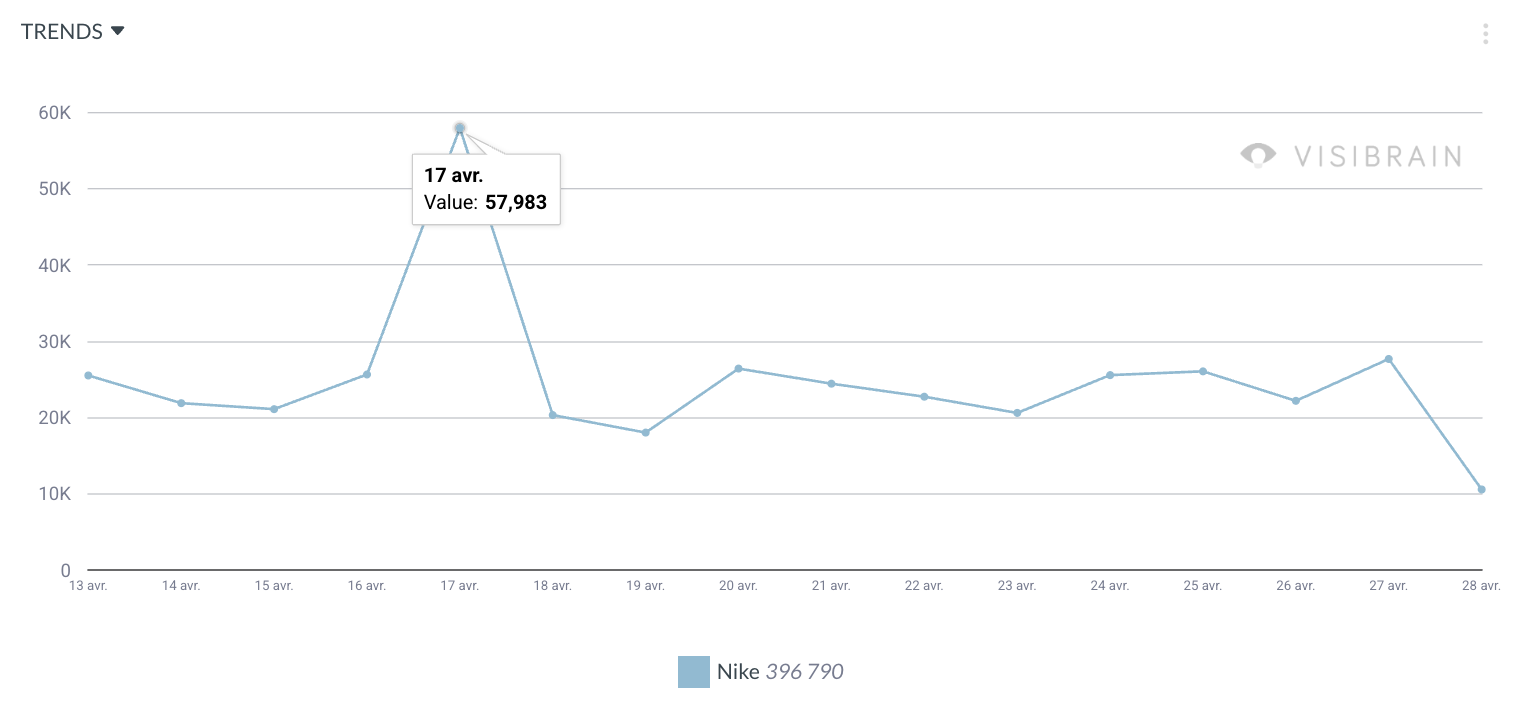1518x726 pixels.
Task: Toggle the Nike series via its legend entry
Action: 761,671
